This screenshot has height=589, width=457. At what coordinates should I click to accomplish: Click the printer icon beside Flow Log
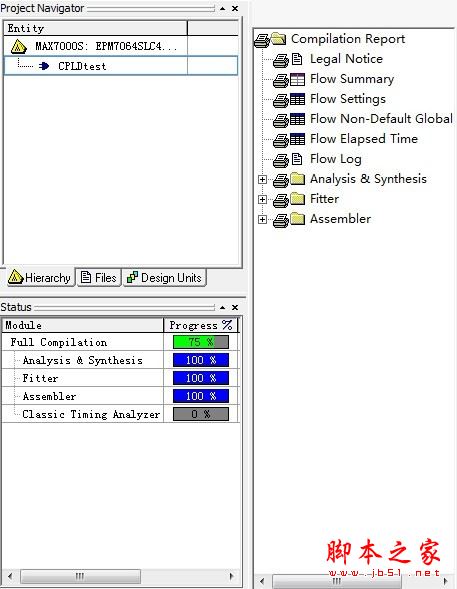point(281,160)
